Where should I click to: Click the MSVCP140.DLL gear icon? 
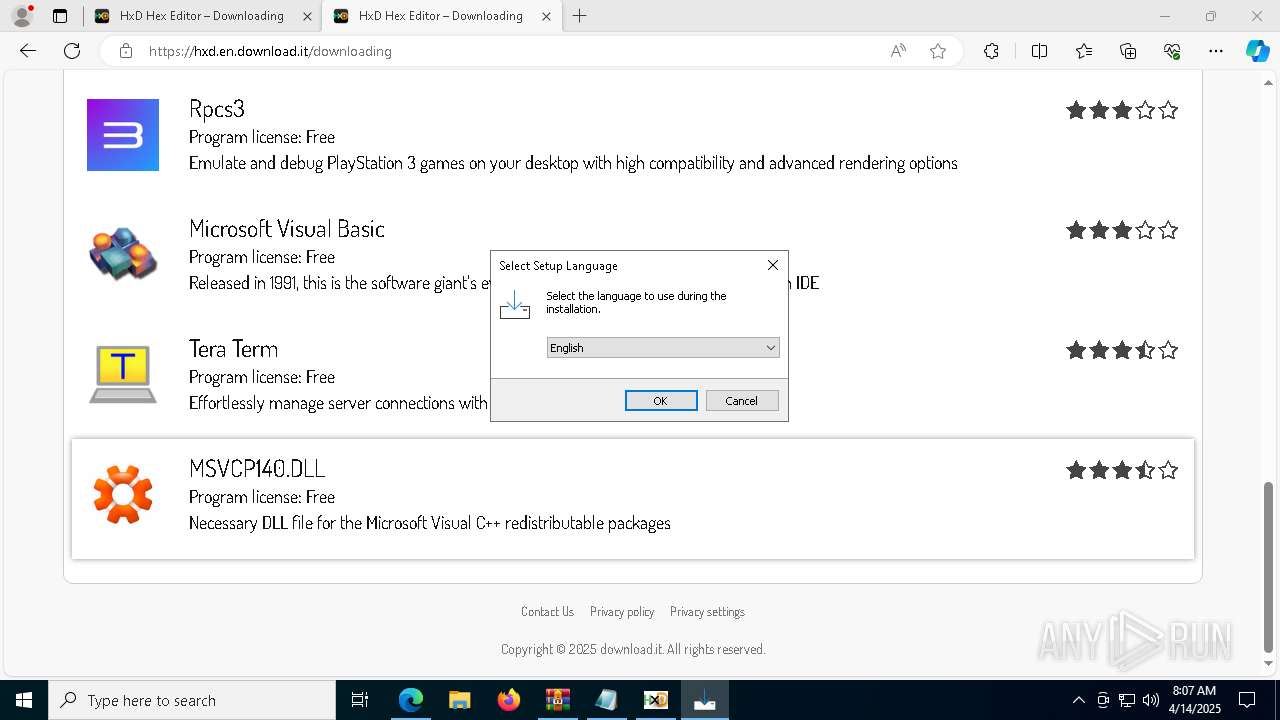123,494
